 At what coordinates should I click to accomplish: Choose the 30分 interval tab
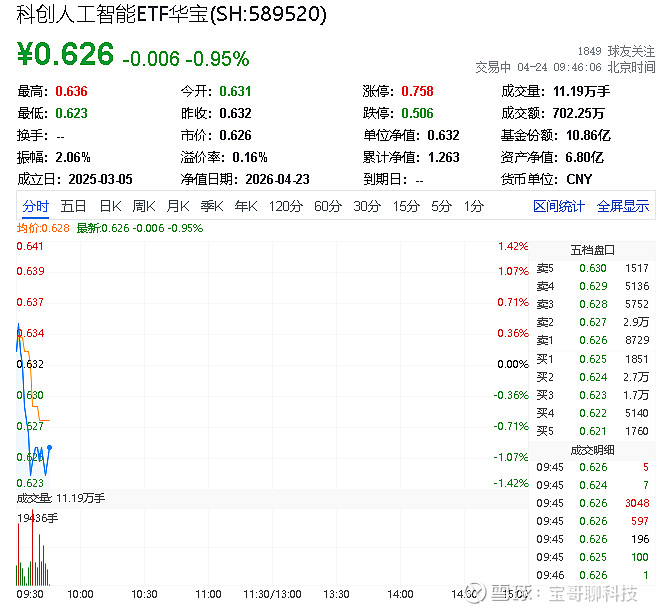coord(367,206)
